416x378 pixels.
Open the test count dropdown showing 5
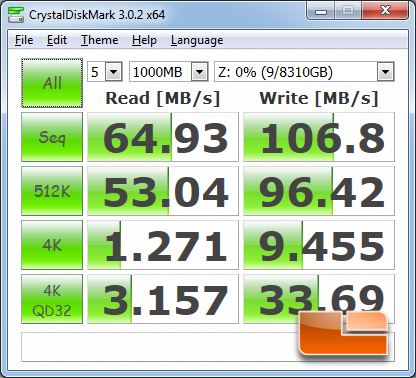coord(105,72)
